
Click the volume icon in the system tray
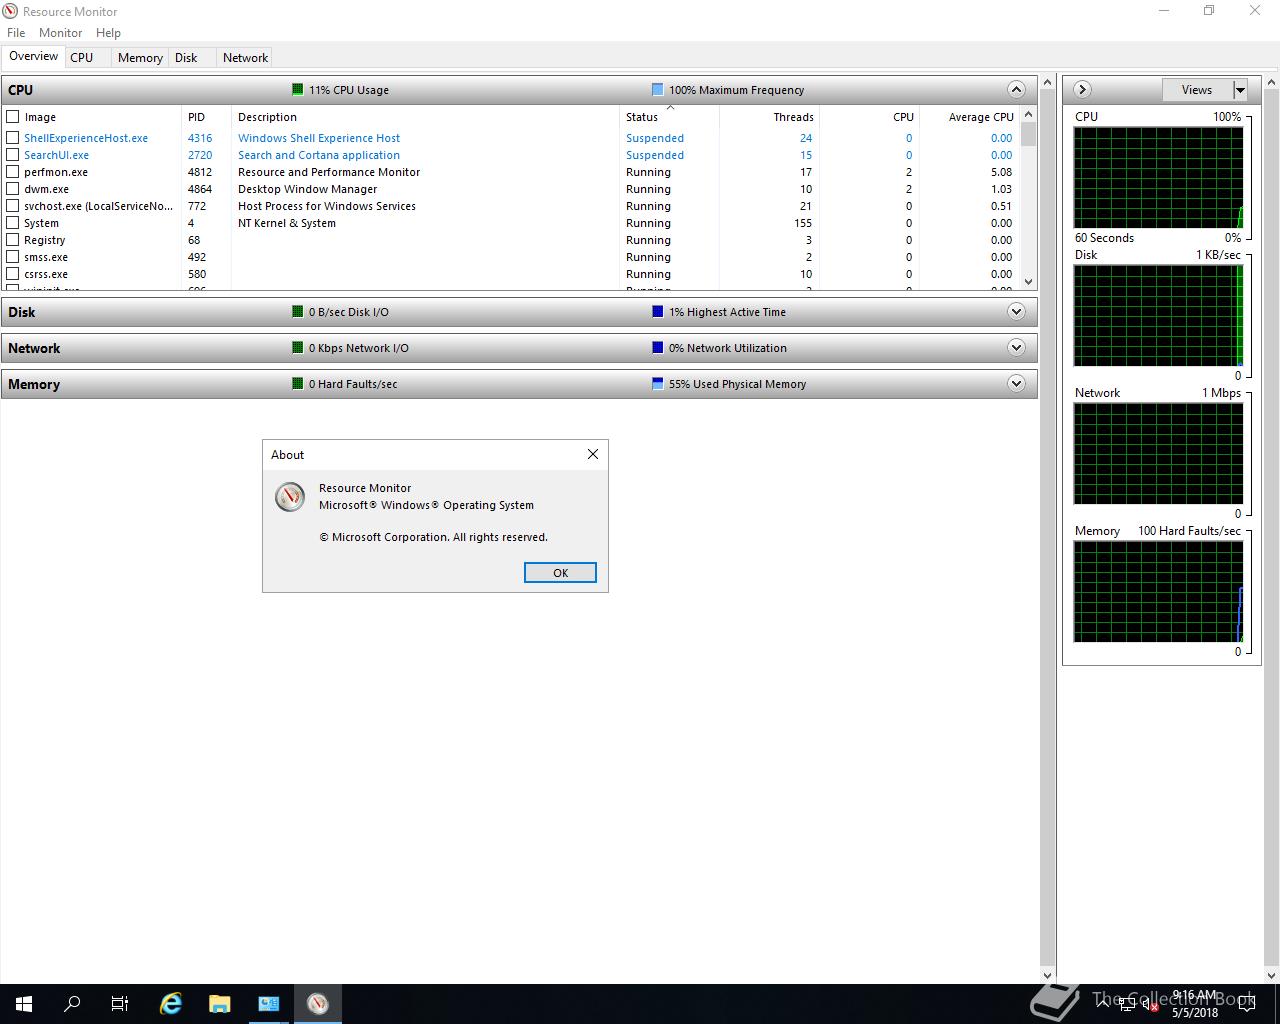click(x=1149, y=1004)
